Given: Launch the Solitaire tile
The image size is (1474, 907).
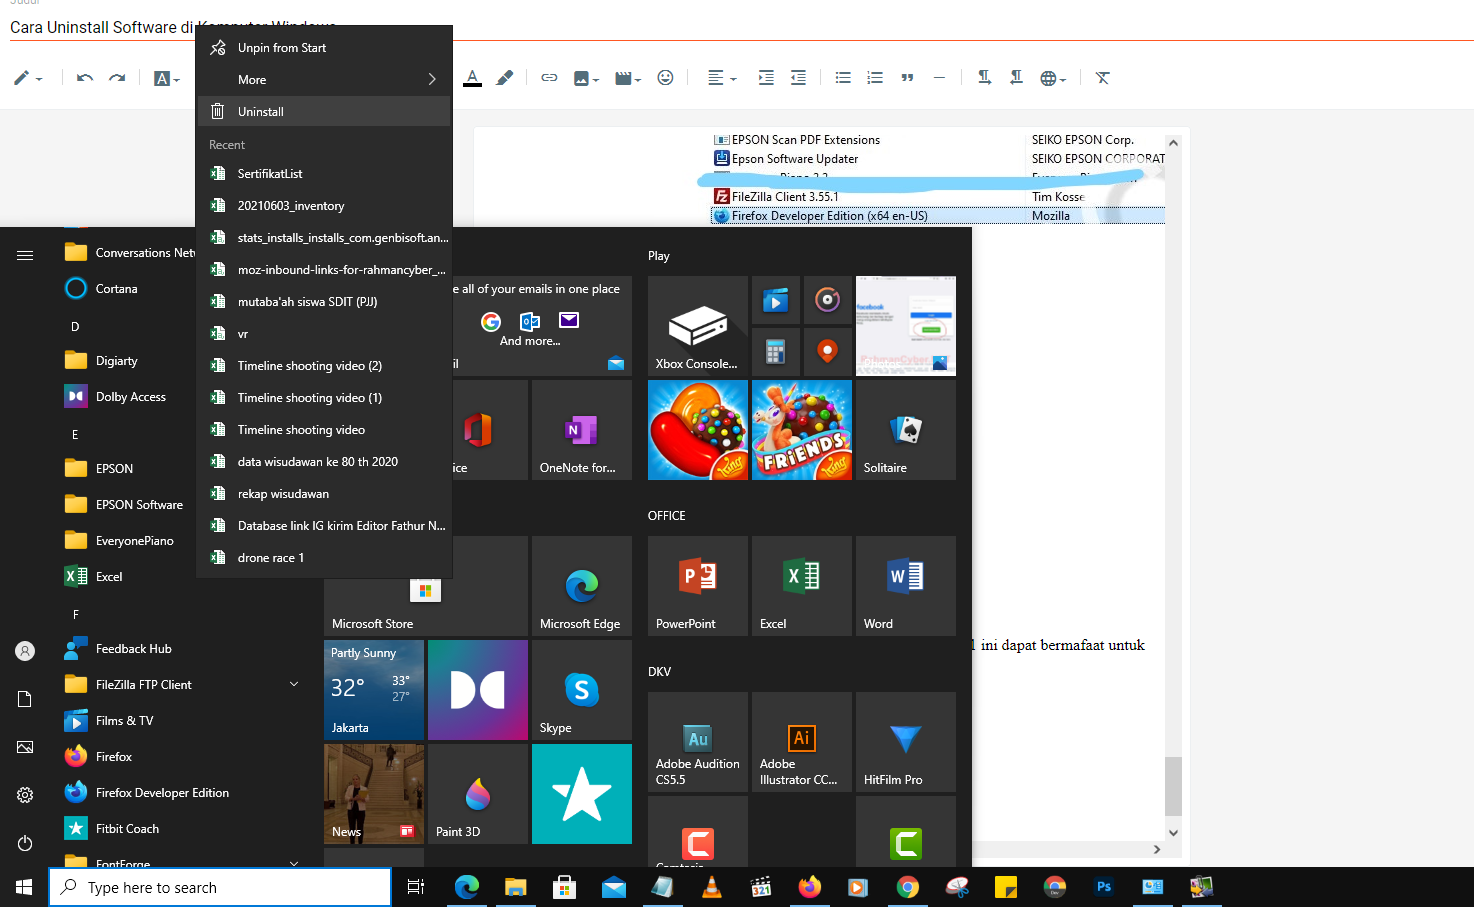Looking at the screenshot, I should point(906,430).
